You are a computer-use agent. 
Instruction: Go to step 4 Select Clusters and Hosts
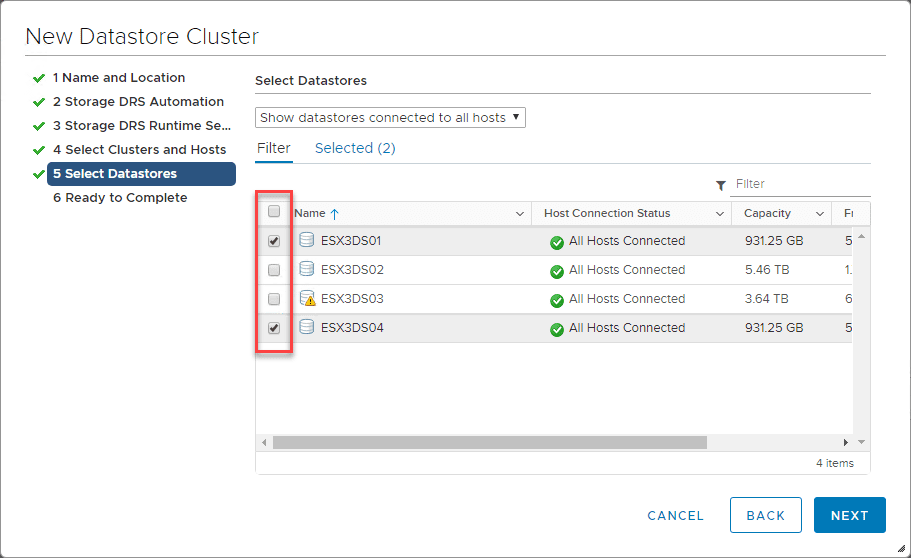point(139,150)
